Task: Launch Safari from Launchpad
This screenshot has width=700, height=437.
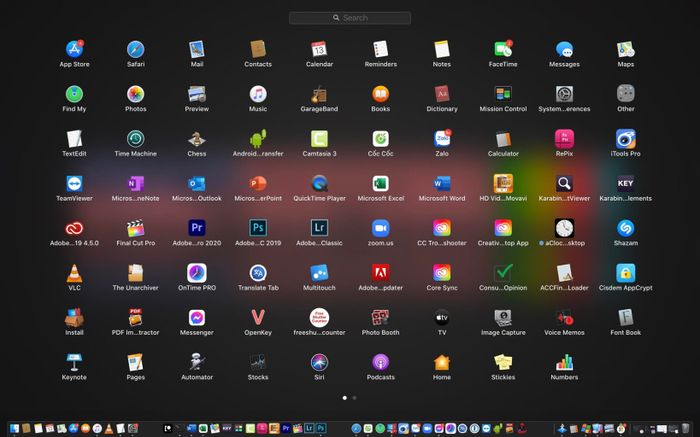Action: (136, 49)
